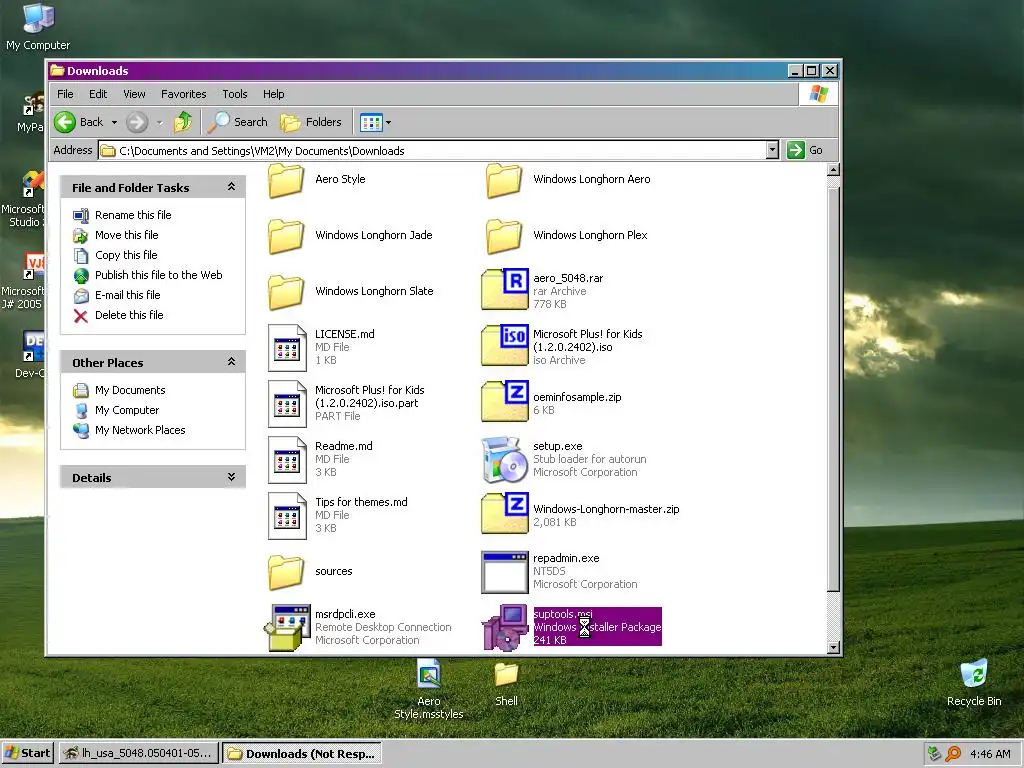The image size is (1024, 768).
Task: Click the scrollbar down arrow in Downloads
Action: tap(833, 647)
